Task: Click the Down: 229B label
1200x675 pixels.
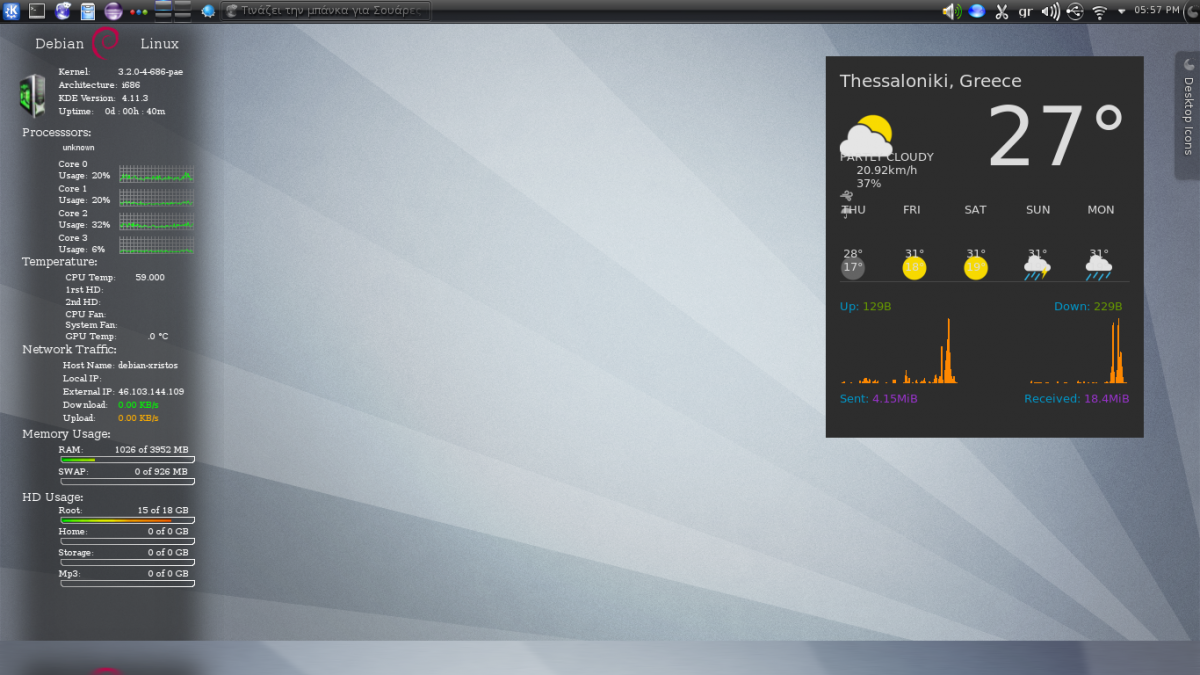Action: tap(1088, 306)
